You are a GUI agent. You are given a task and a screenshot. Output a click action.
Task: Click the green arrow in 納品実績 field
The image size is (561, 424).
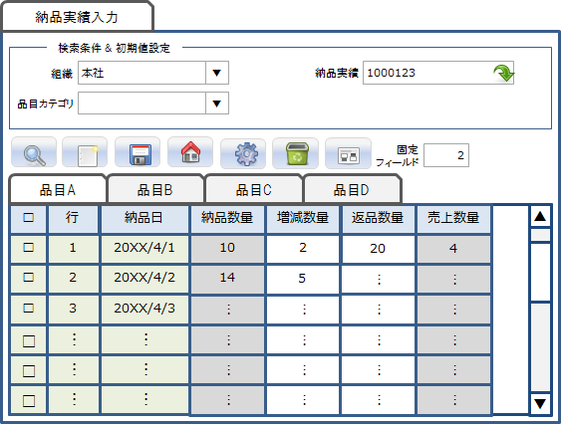pos(503,73)
